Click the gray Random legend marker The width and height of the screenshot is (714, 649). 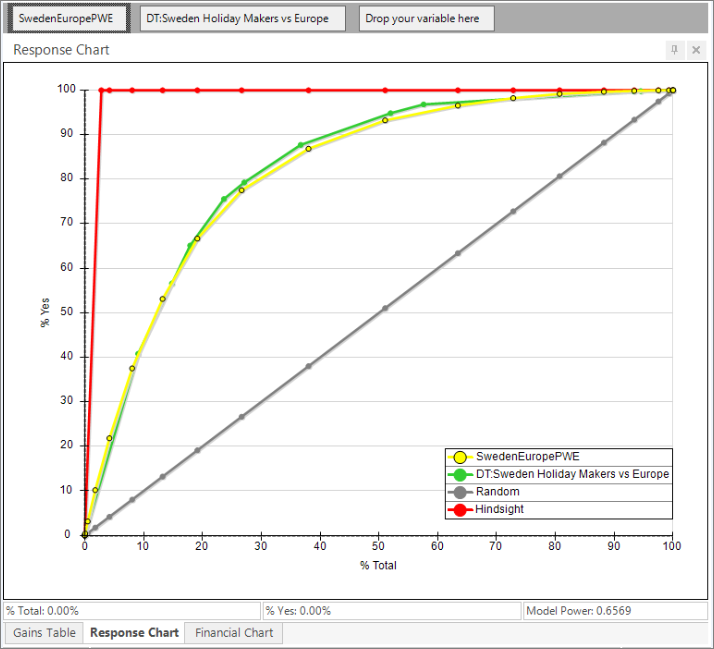(460, 492)
